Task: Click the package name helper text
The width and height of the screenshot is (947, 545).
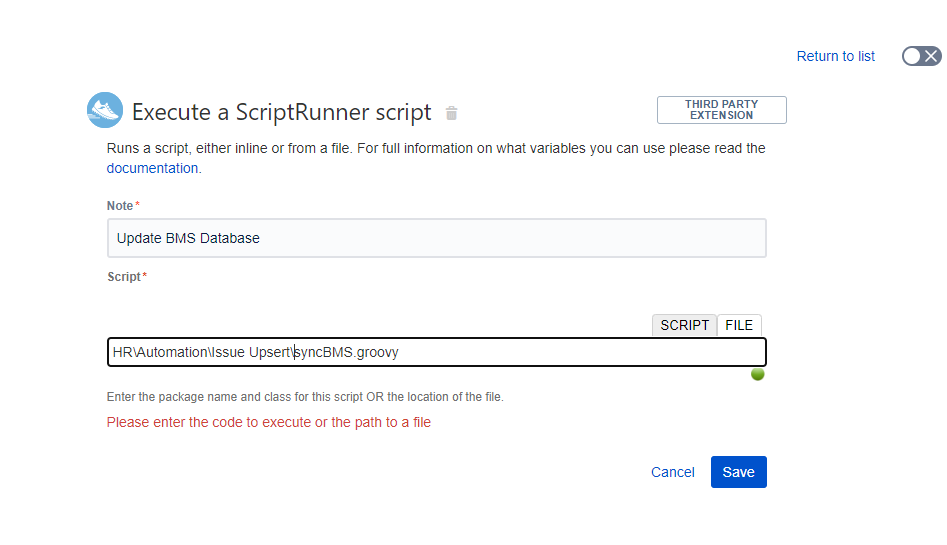Action: tap(305, 397)
